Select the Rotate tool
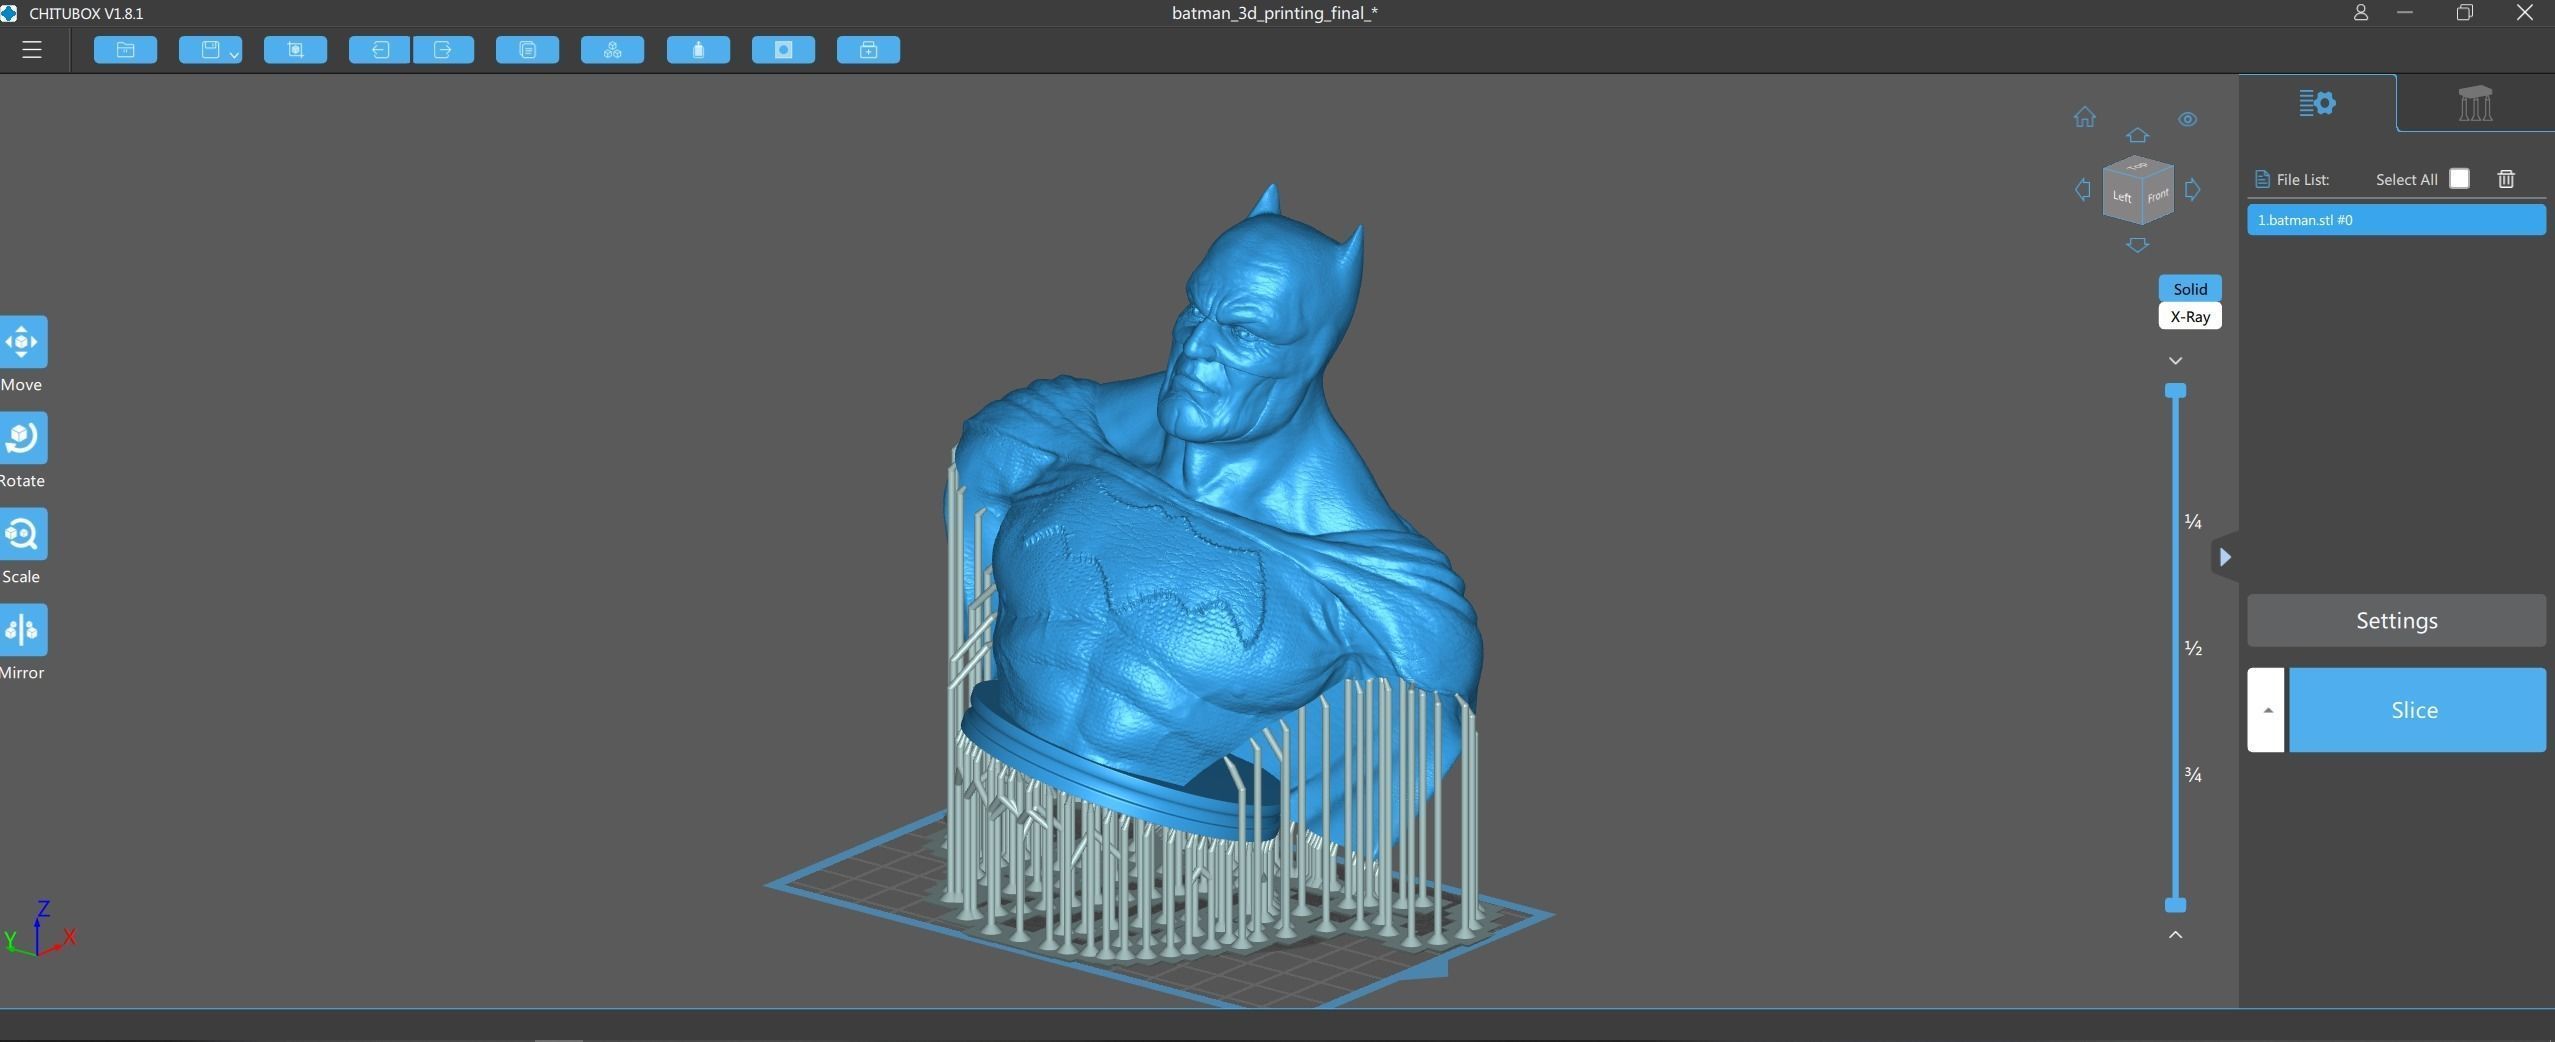Screen dimensions: 2555x1042 pyautogui.click(x=22, y=438)
